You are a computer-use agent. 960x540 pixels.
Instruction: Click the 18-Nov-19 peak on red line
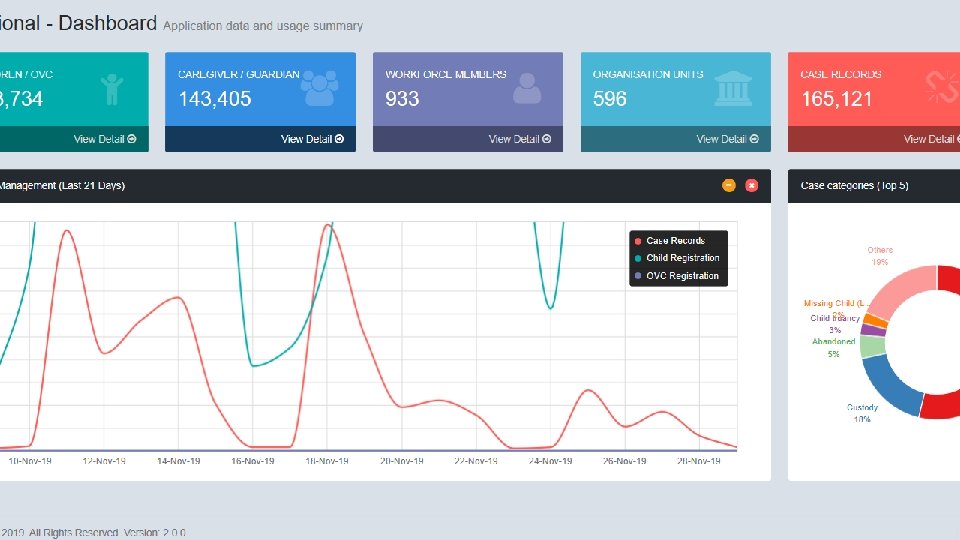[x=328, y=225]
